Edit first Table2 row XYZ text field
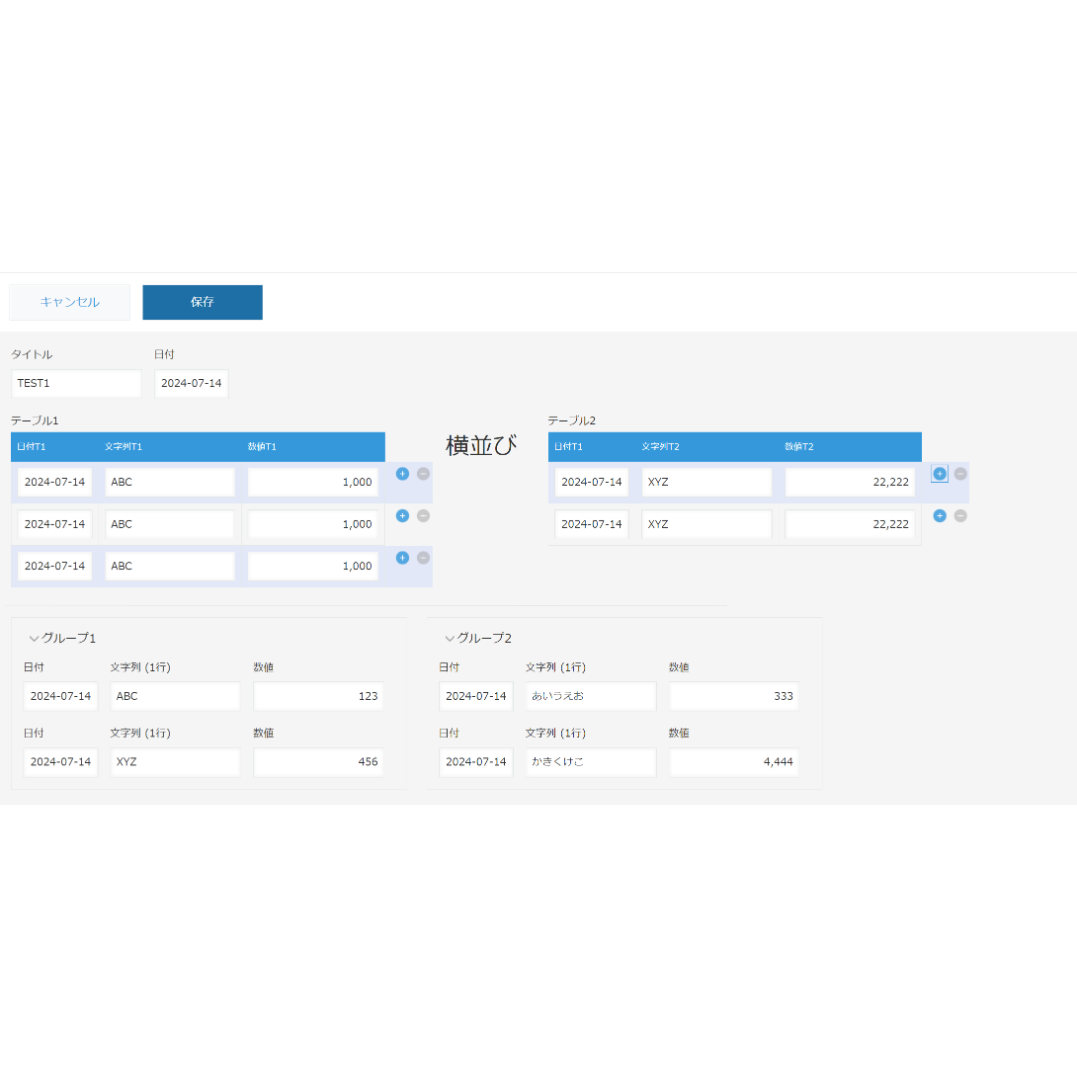The height and width of the screenshot is (1077, 1077). click(x=707, y=482)
